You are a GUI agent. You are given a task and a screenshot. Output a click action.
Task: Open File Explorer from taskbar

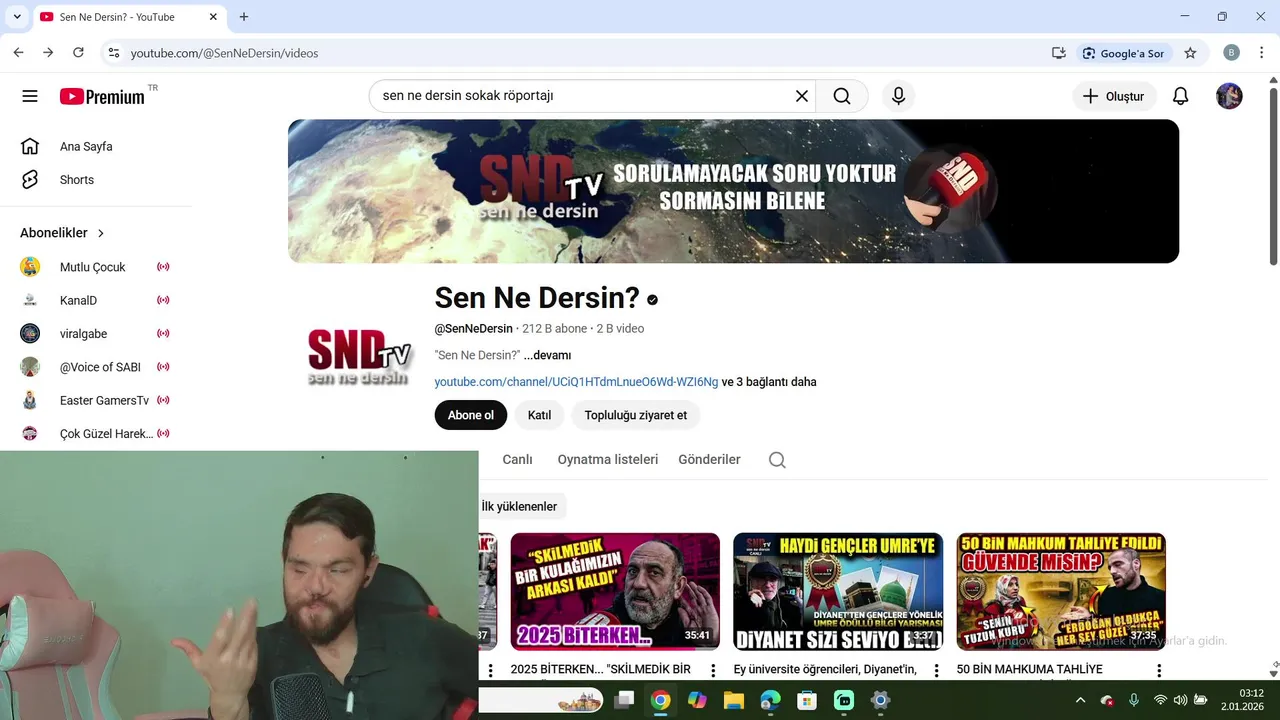pyautogui.click(x=734, y=700)
